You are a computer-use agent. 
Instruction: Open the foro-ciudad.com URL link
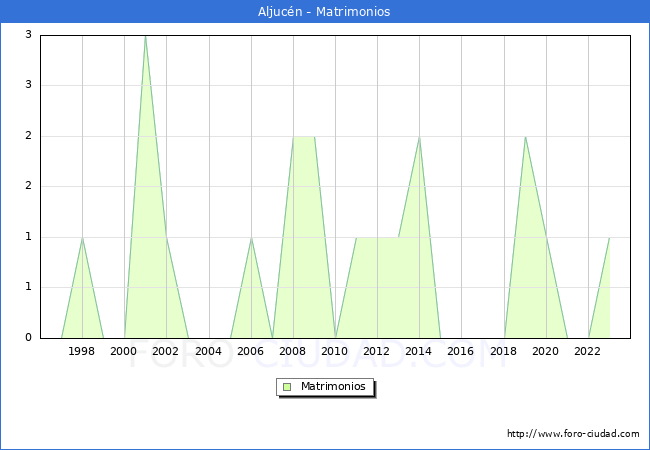click(573, 434)
